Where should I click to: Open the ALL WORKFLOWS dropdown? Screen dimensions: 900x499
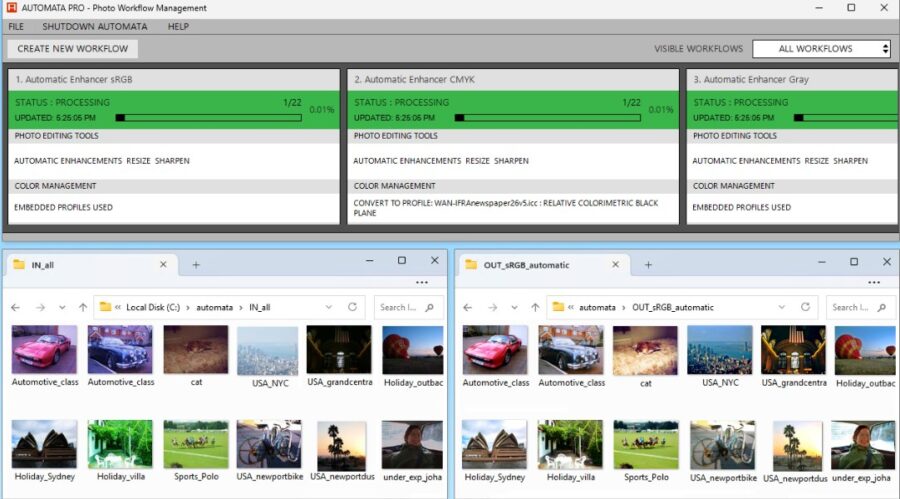click(x=821, y=49)
